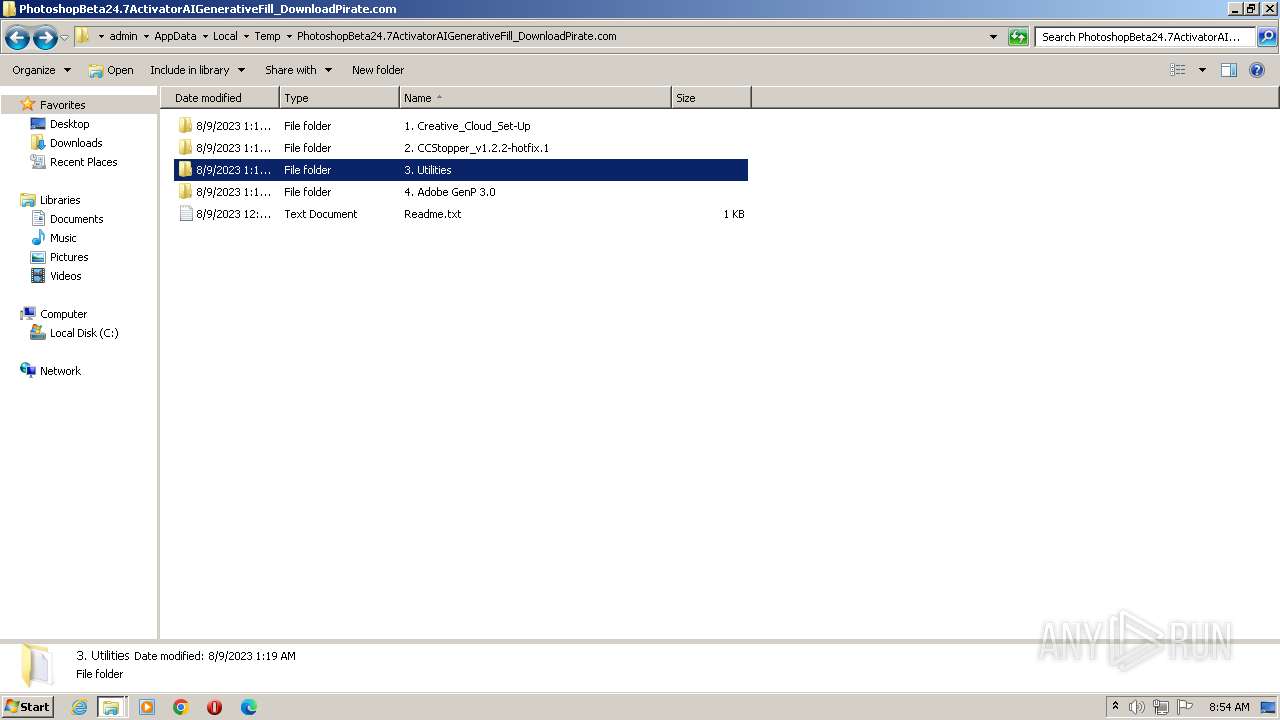Viewport: 1280px width, 720px height.
Task: Open the More view options dropdown arrow
Action: click(x=1202, y=70)
